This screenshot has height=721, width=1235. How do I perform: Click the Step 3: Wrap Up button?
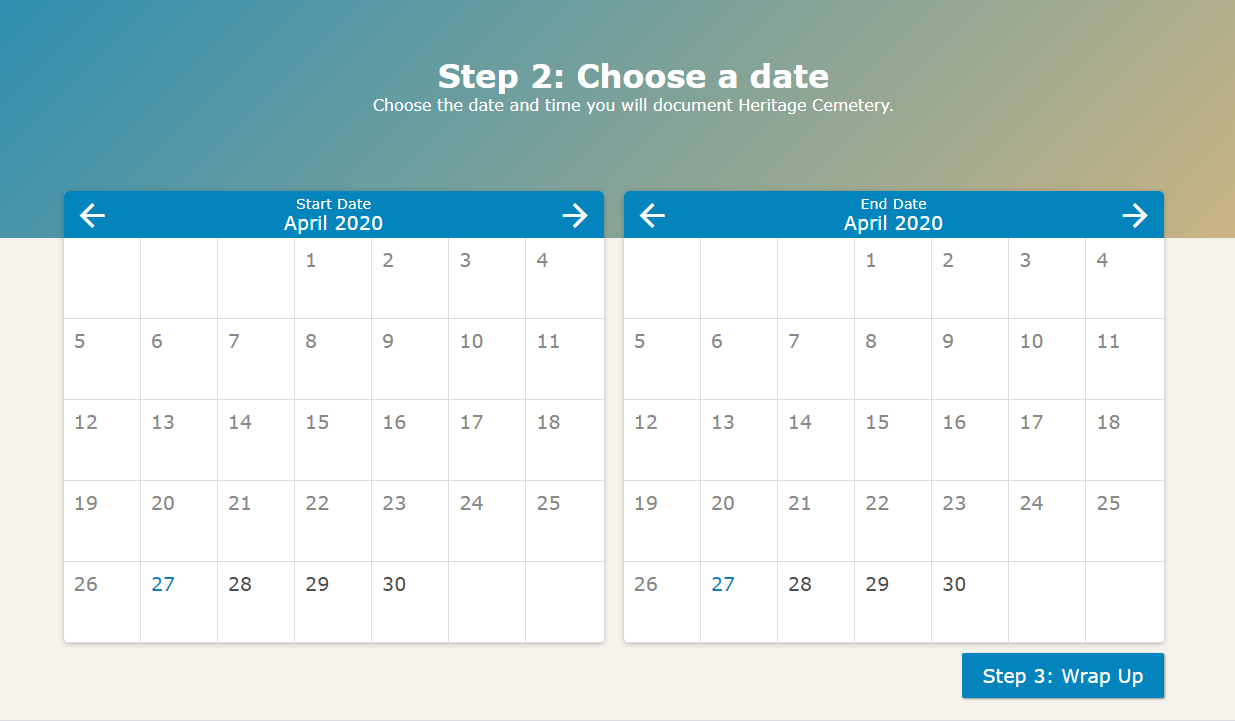(x=1063, y=676)
